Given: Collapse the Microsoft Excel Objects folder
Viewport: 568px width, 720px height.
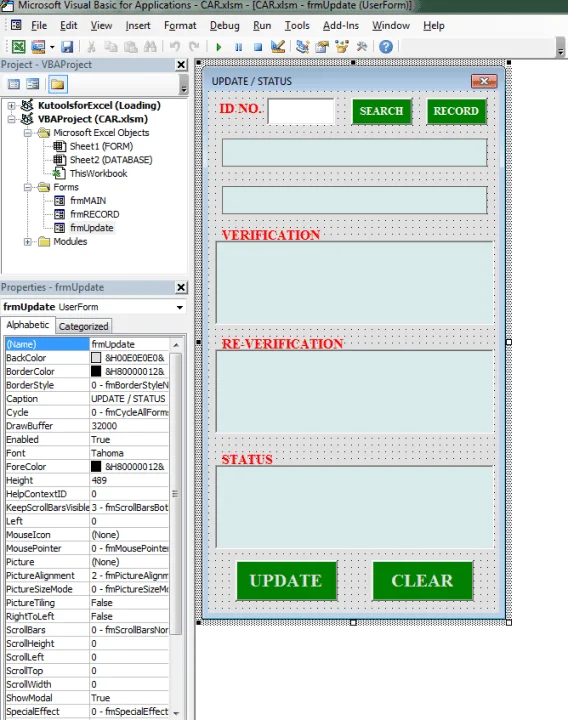Looking at the screenshot, I should [28, 133].
